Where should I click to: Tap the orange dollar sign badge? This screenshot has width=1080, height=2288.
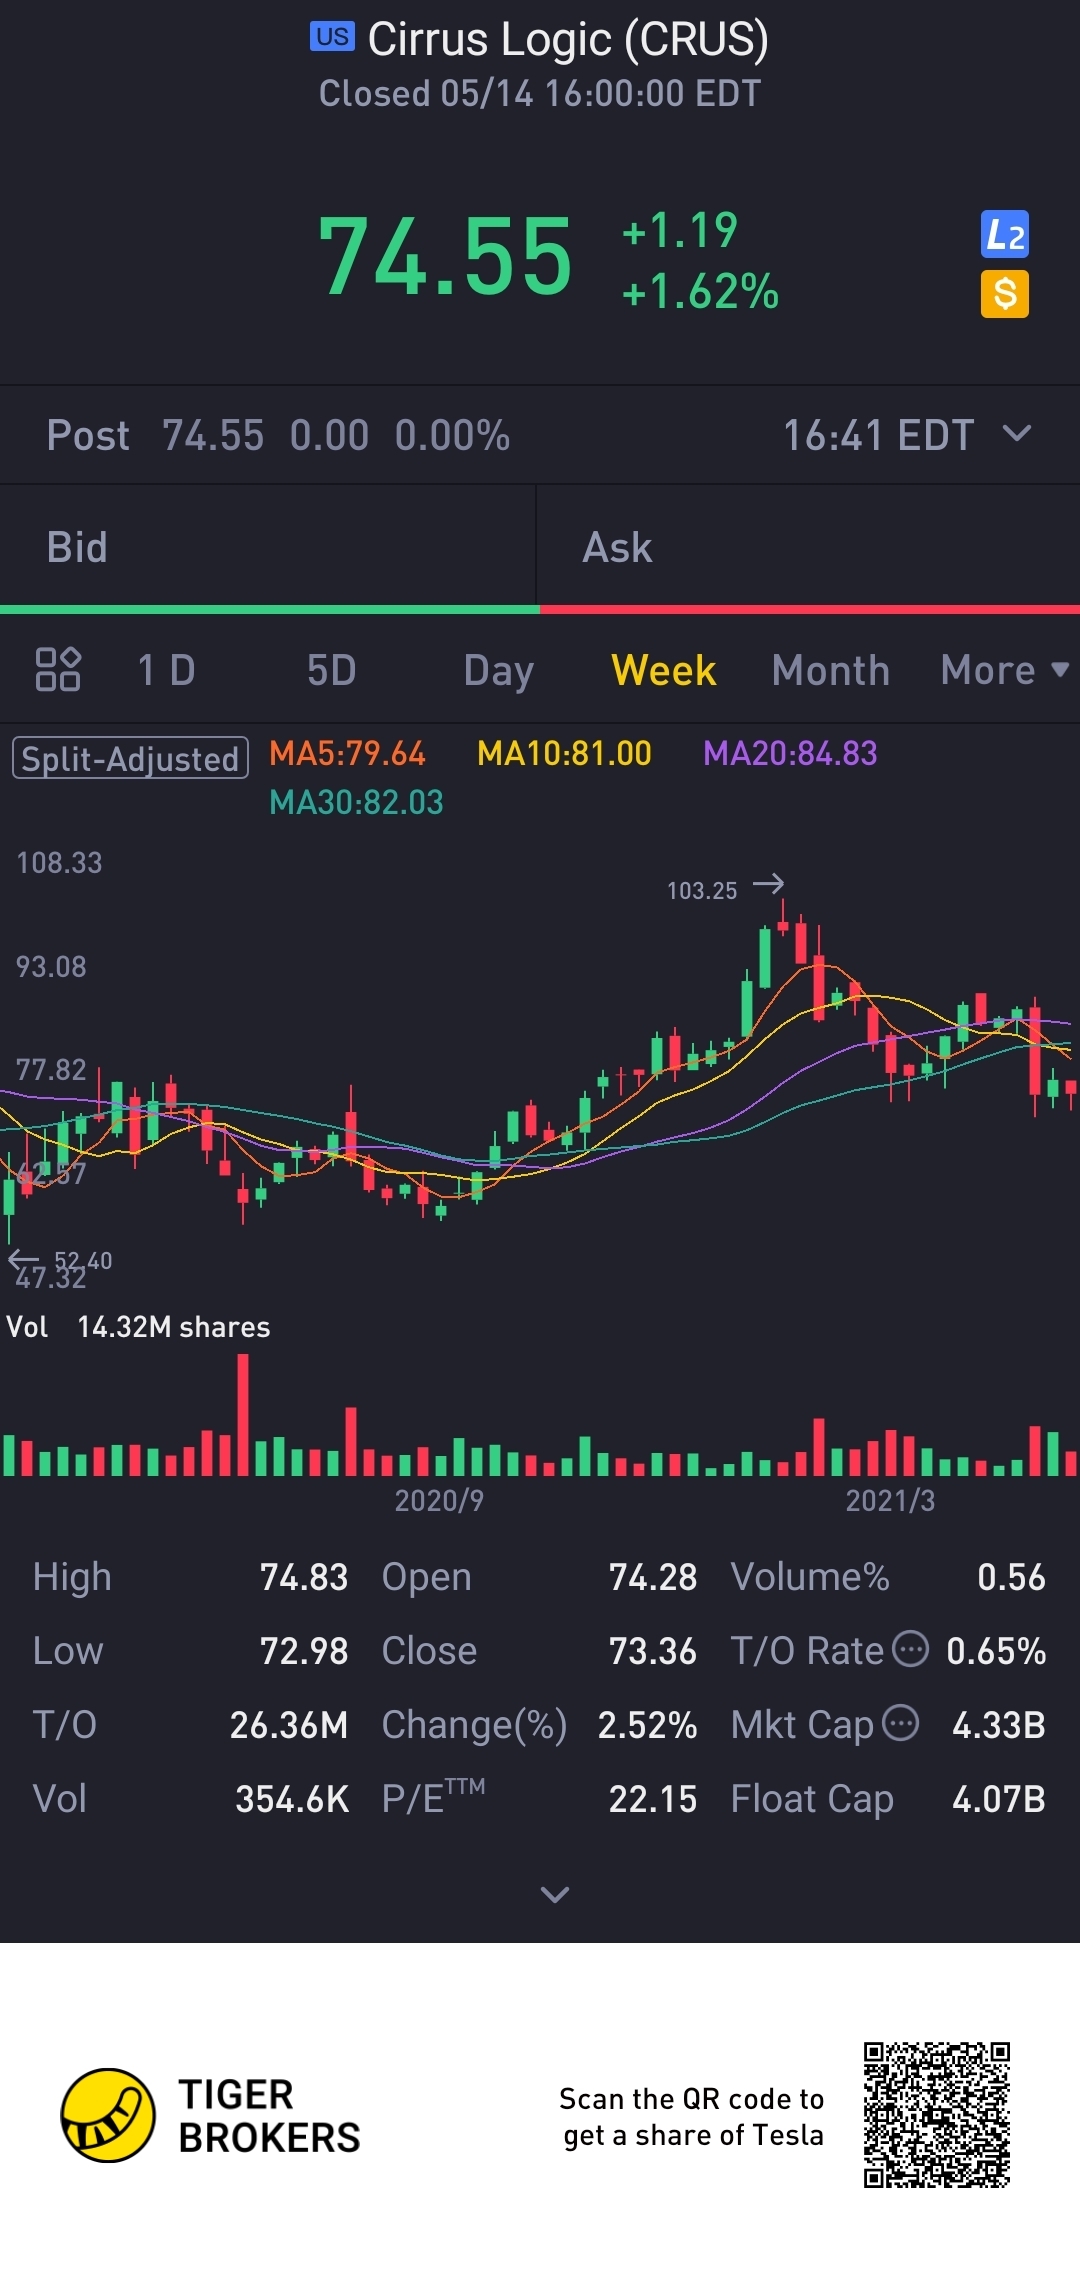point(1005,294)
